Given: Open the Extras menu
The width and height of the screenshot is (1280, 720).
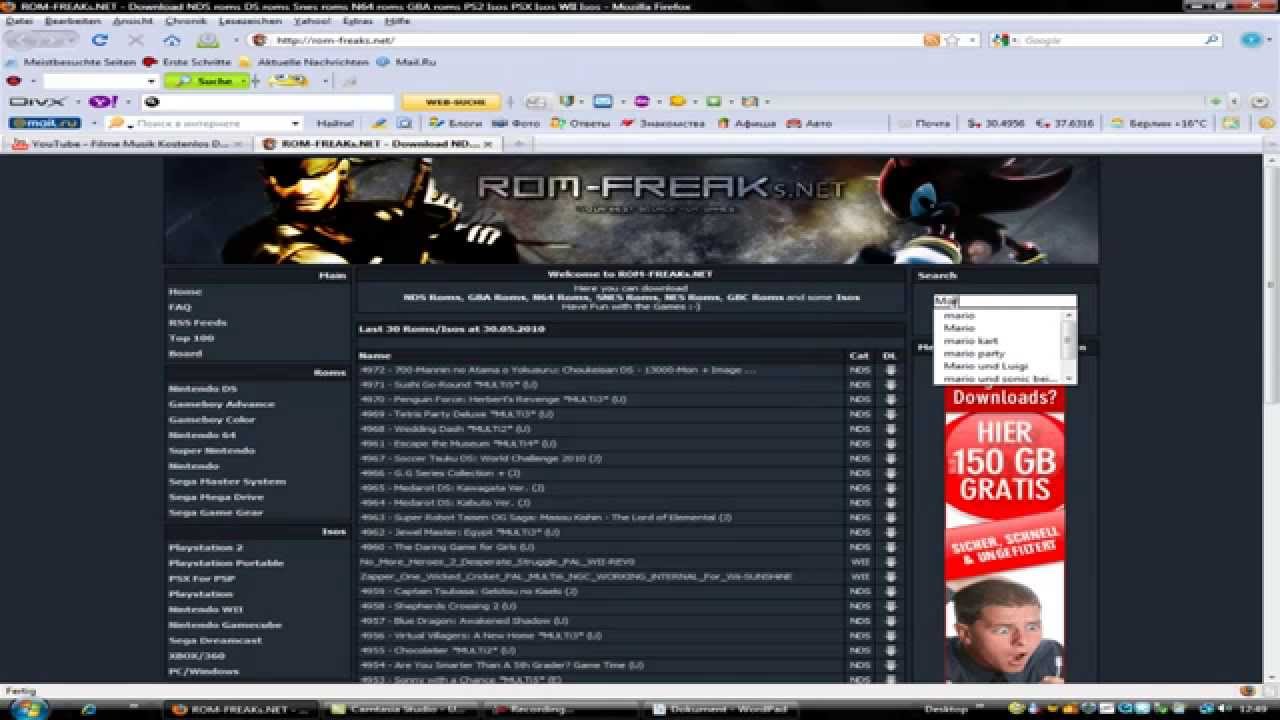Looking at the screenshot, I should pos(357,20).
